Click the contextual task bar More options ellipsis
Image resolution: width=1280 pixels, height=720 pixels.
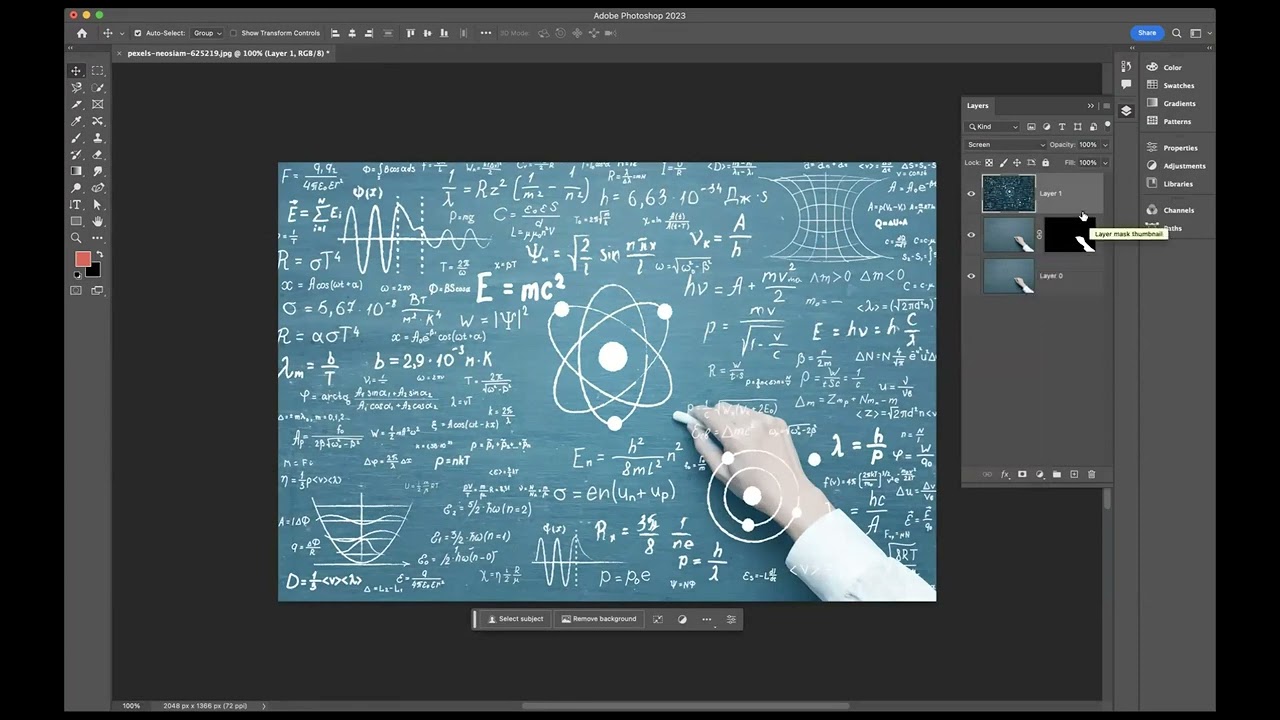pyautogui.click(x=707, y=619)
